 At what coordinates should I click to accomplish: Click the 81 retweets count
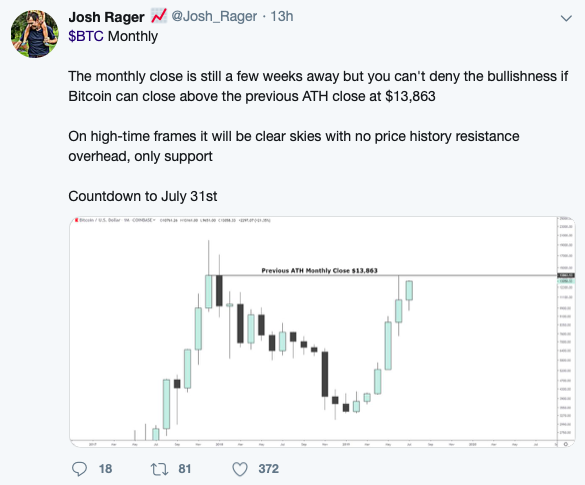click(185, 469)
